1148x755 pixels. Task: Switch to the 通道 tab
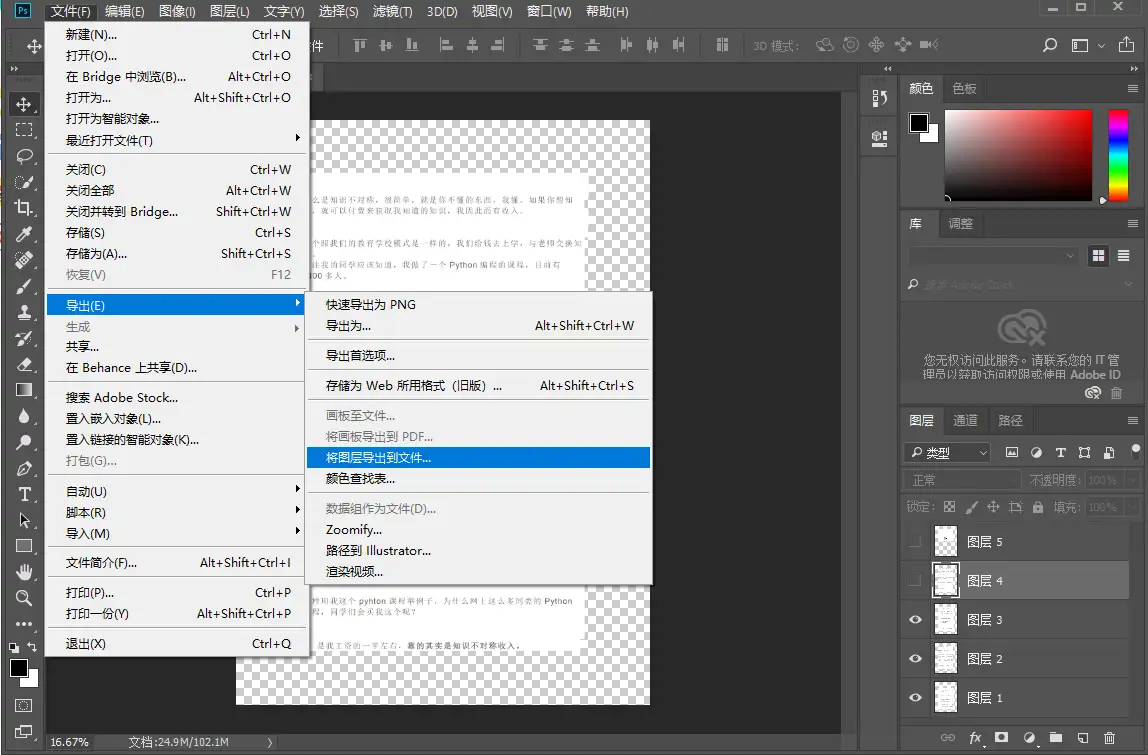(965, 421)
